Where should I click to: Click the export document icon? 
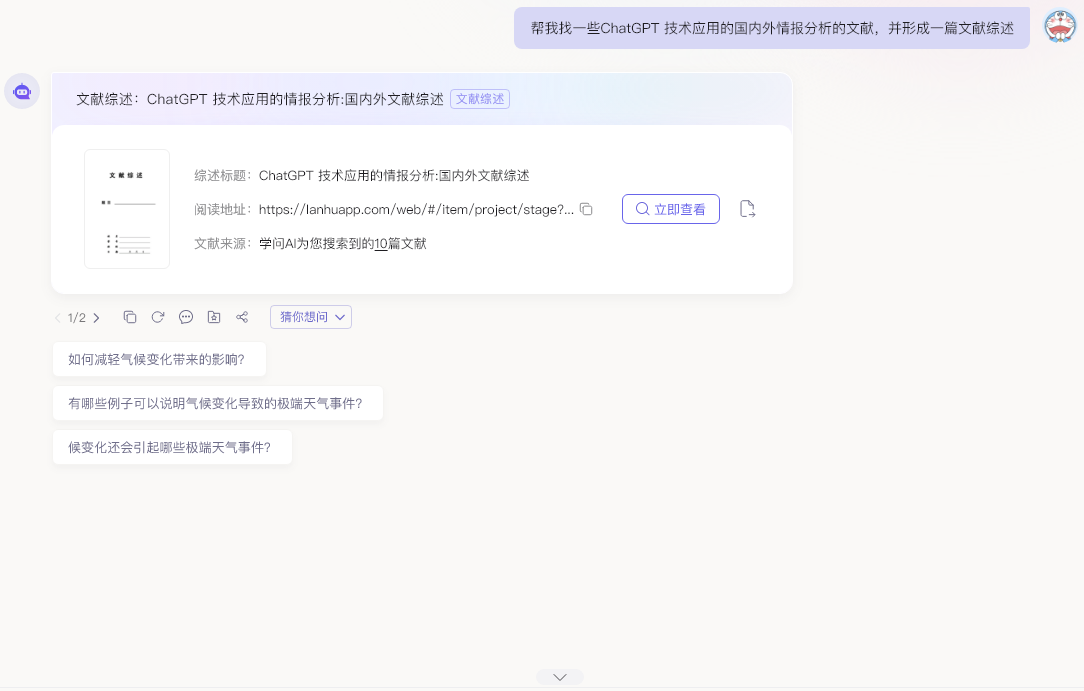pos(747,209)
